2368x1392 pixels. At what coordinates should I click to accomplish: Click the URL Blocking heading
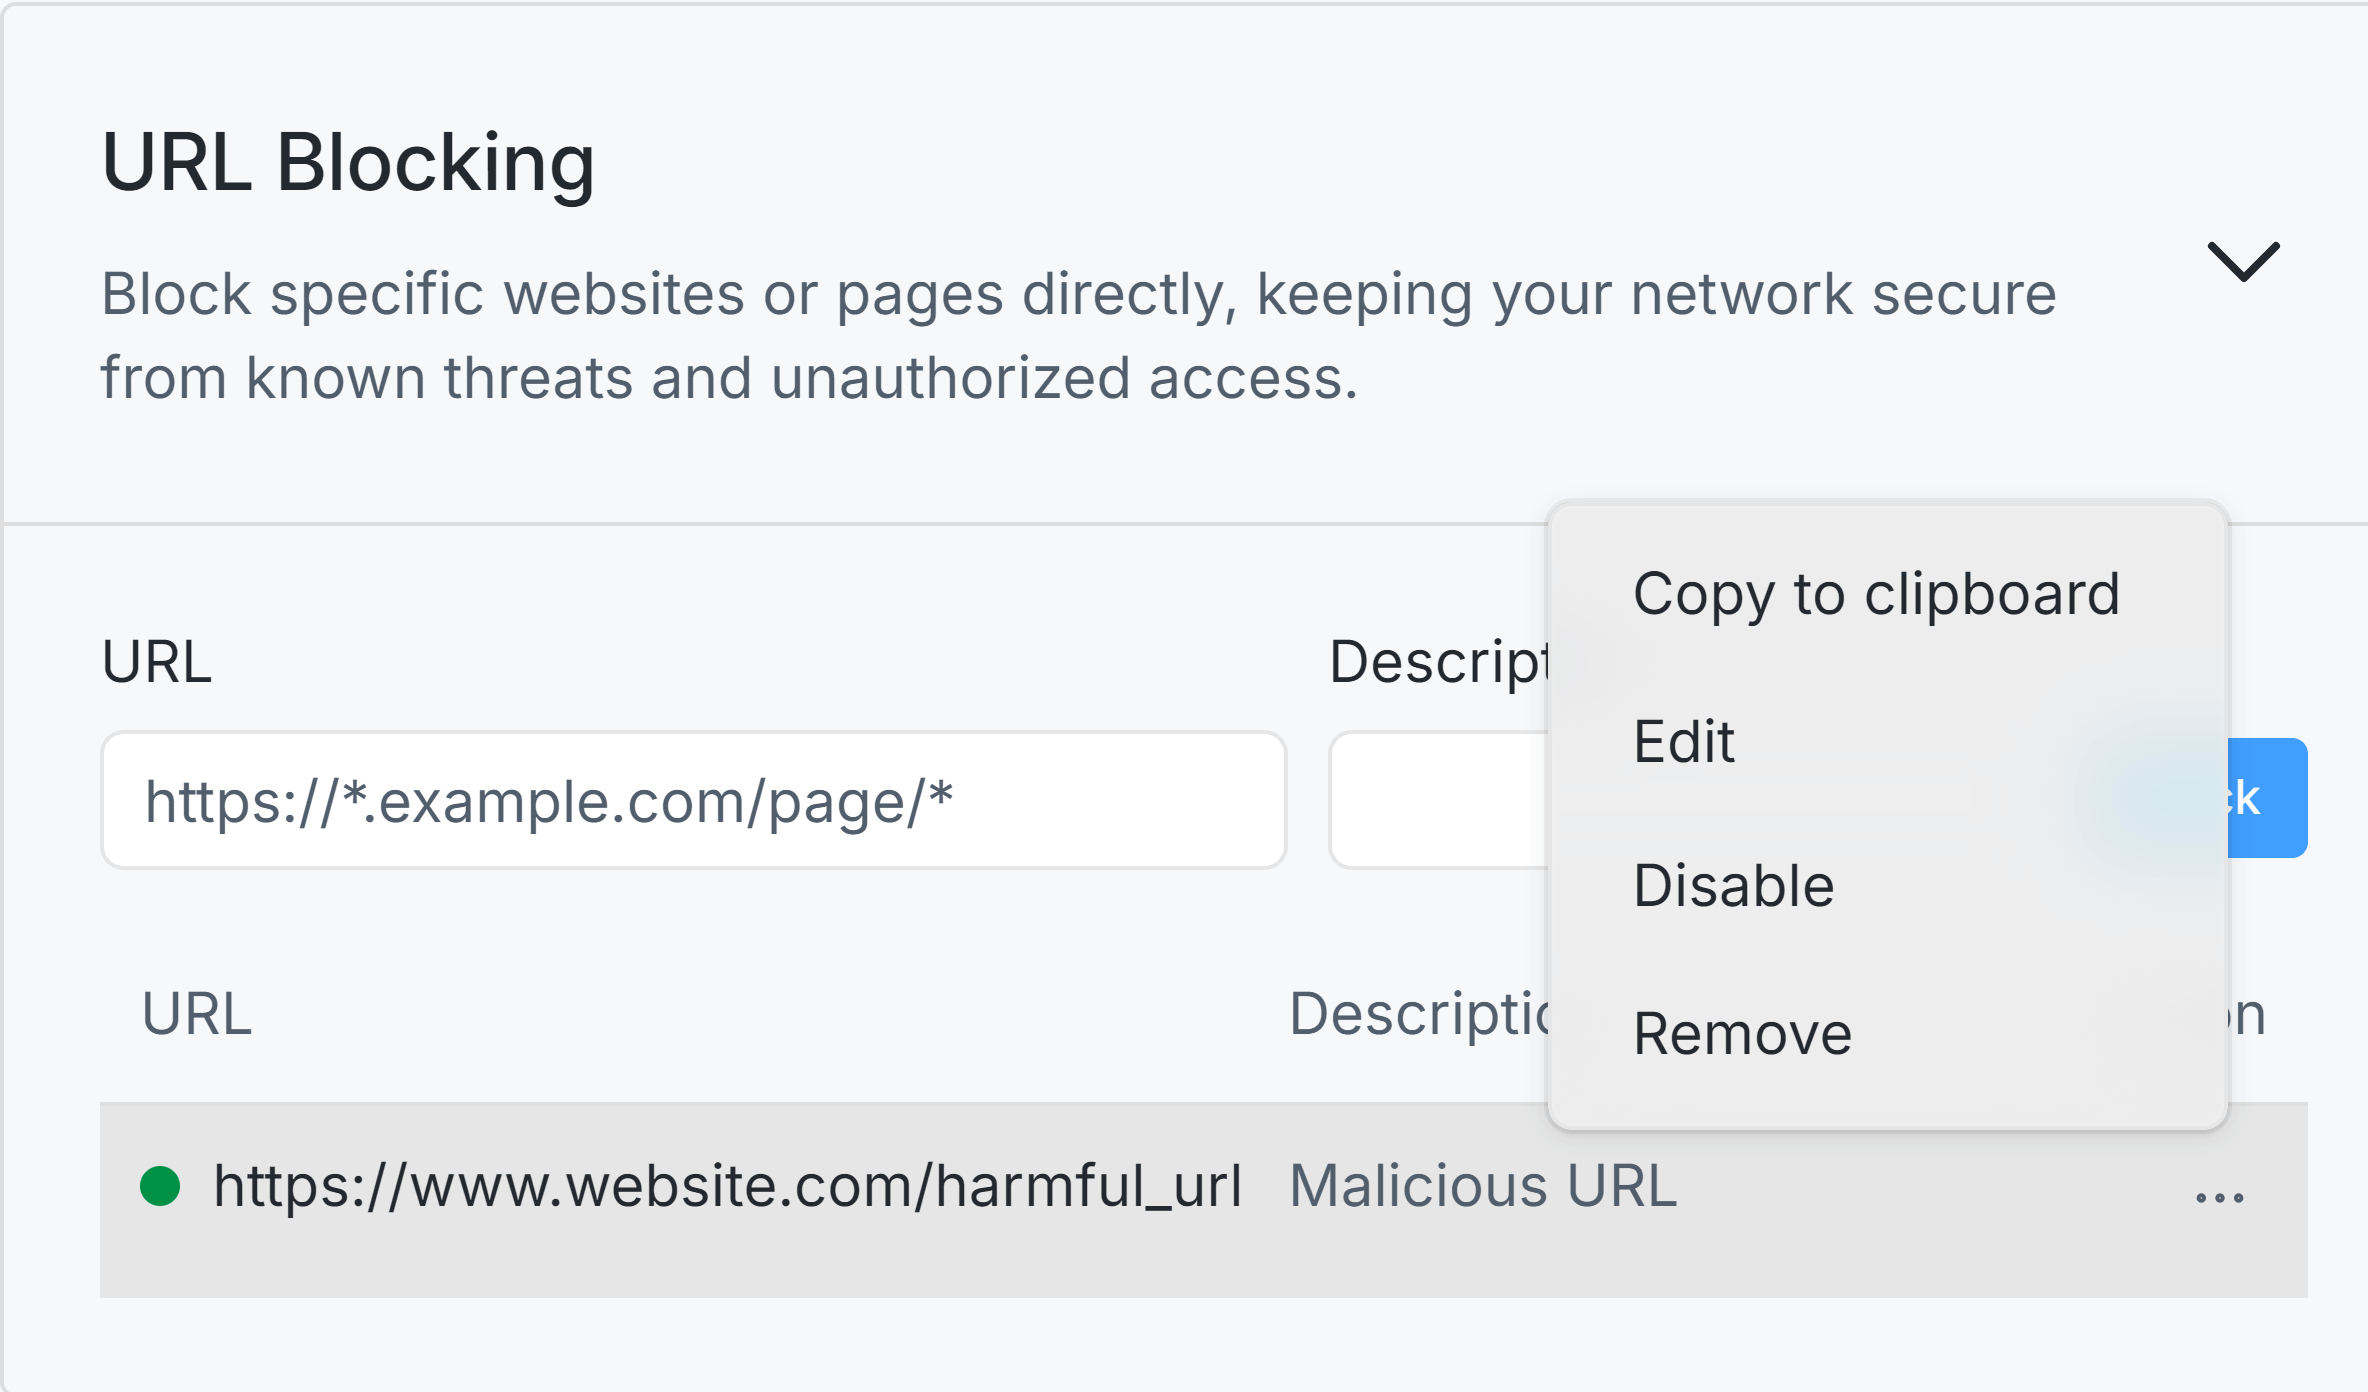pos(348,164)
